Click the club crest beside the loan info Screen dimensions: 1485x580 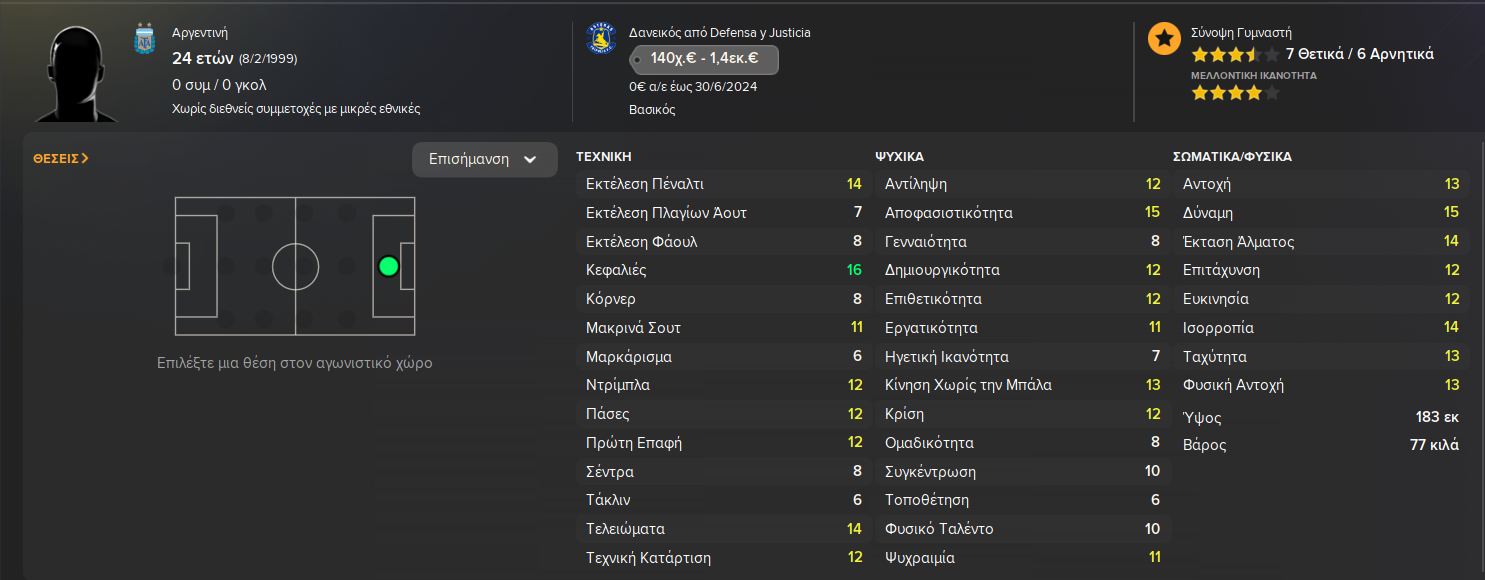click(x=600, y=39)
